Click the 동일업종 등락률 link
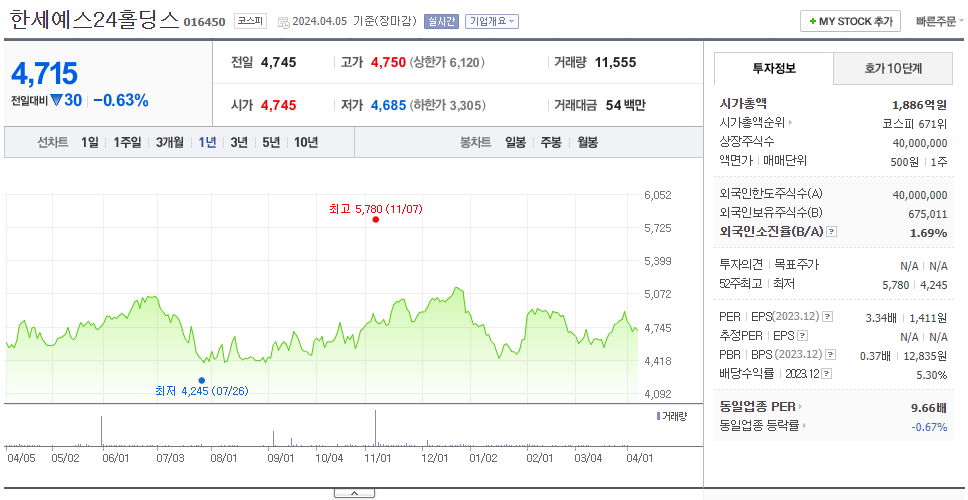Image resolution: width=968 pixels, height=500 pixels. [759, 425]
